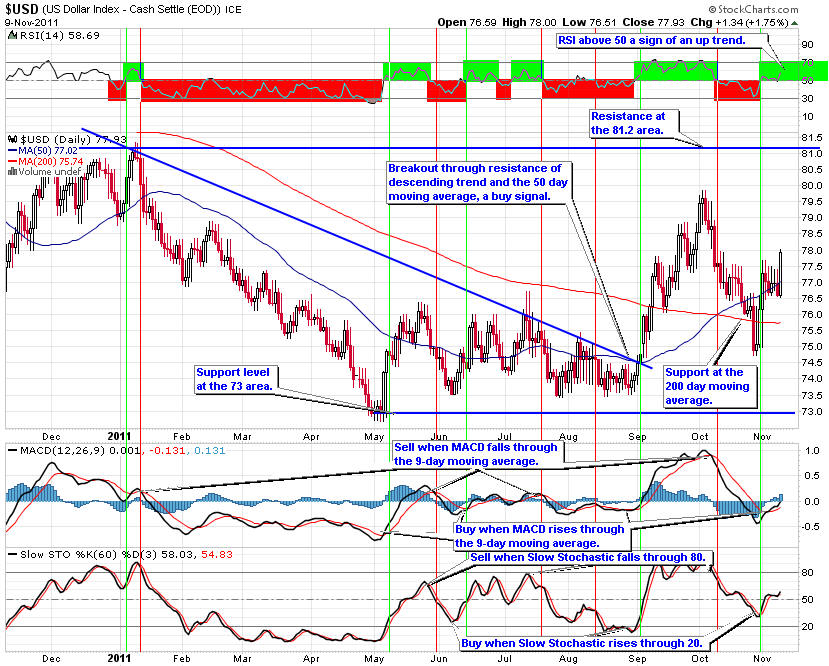Image resolution: width=829 pixels, height=666 pixels.
Task: Click the 'Support level at the 73 area' label
Action: click(234, 377)
